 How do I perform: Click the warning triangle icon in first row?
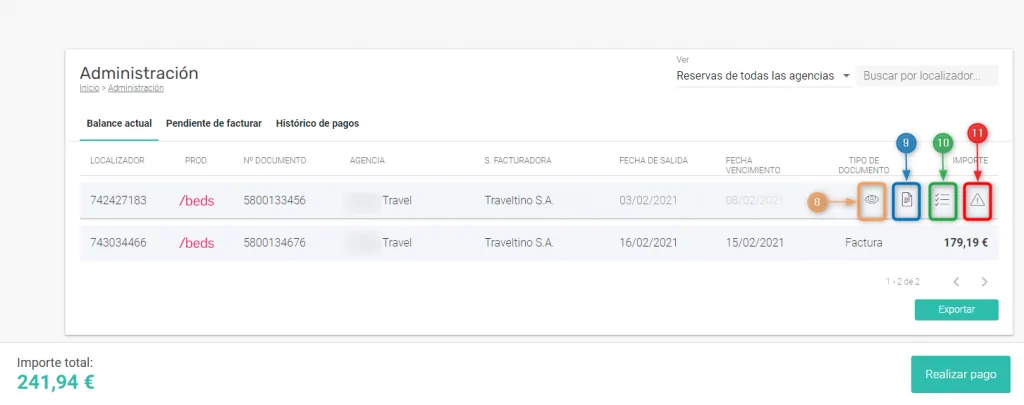[x=978, y=201]
